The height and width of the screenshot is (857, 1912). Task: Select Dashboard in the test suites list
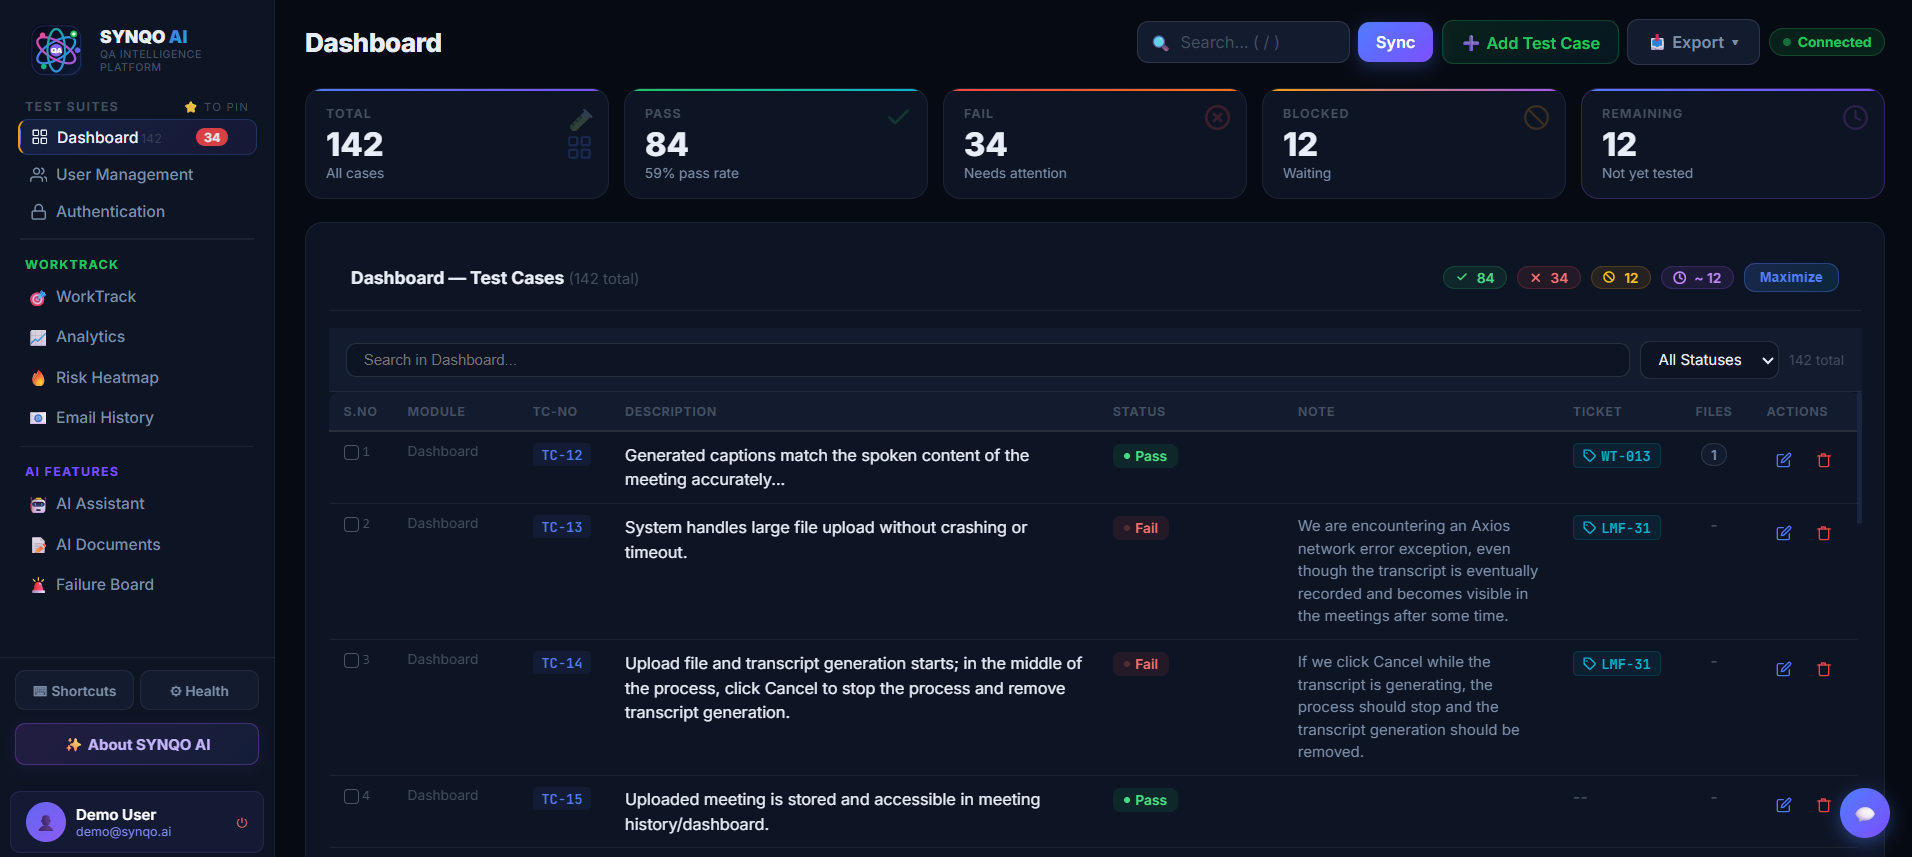point(137,137)
